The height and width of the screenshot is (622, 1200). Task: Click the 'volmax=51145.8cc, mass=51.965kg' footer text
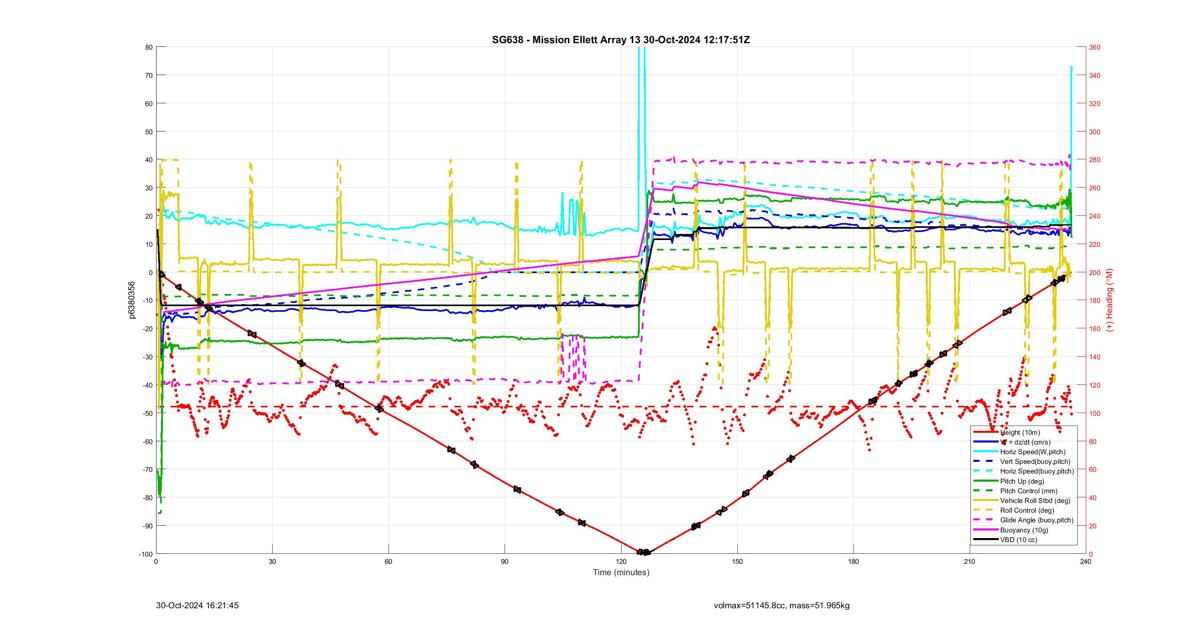tap(781, 605)
